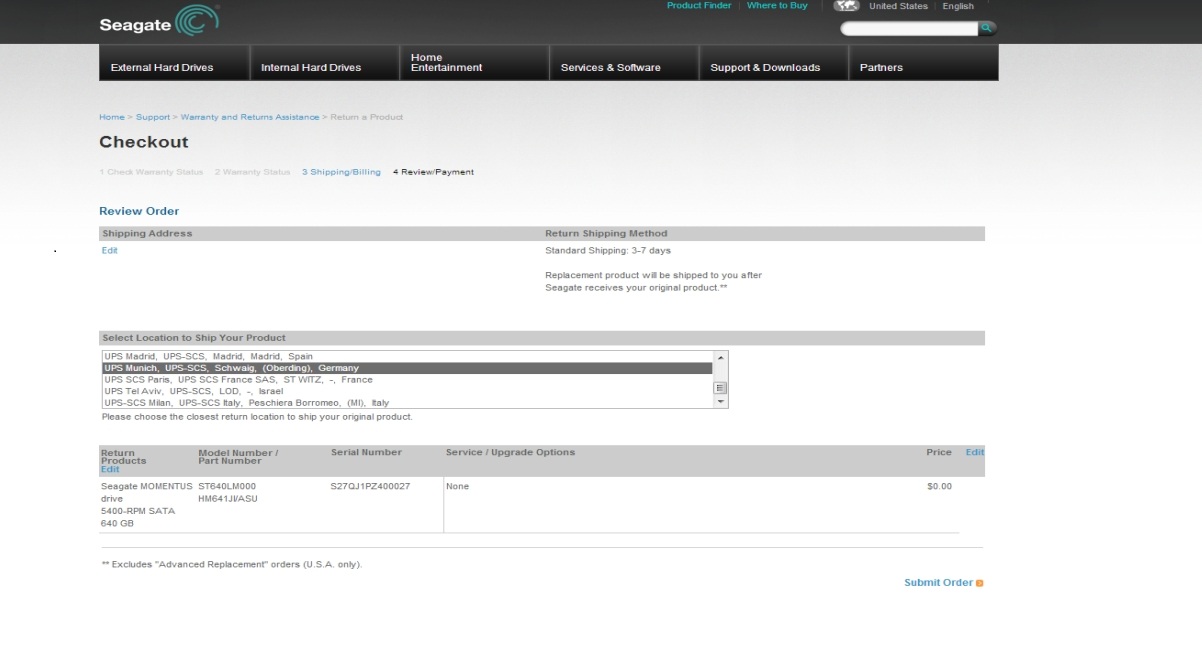This screenshot has width=1202, height=647.
Task: Open External Hard Drives menu
Action: point(174,62)
